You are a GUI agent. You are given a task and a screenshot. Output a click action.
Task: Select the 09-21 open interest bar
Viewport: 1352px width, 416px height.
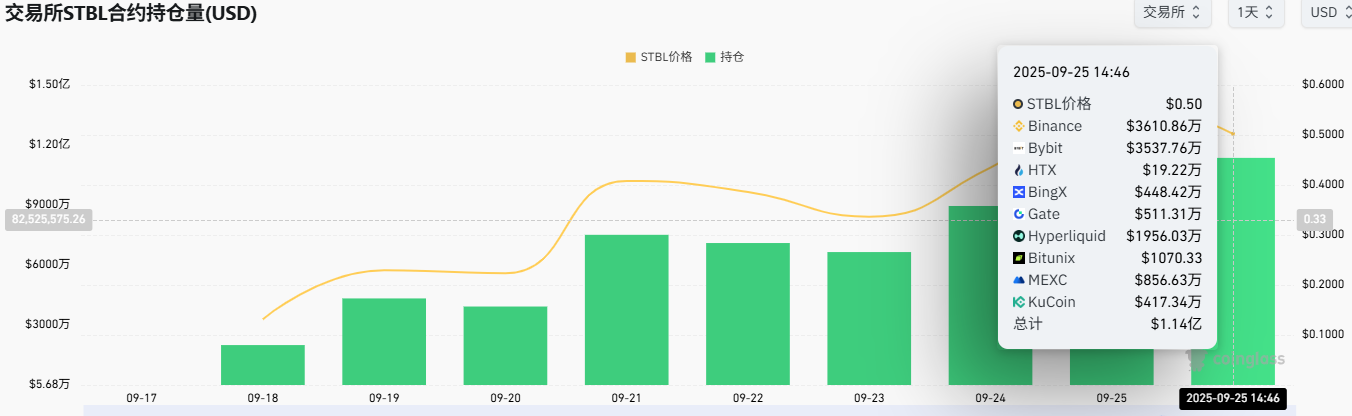tap(626, 309)
